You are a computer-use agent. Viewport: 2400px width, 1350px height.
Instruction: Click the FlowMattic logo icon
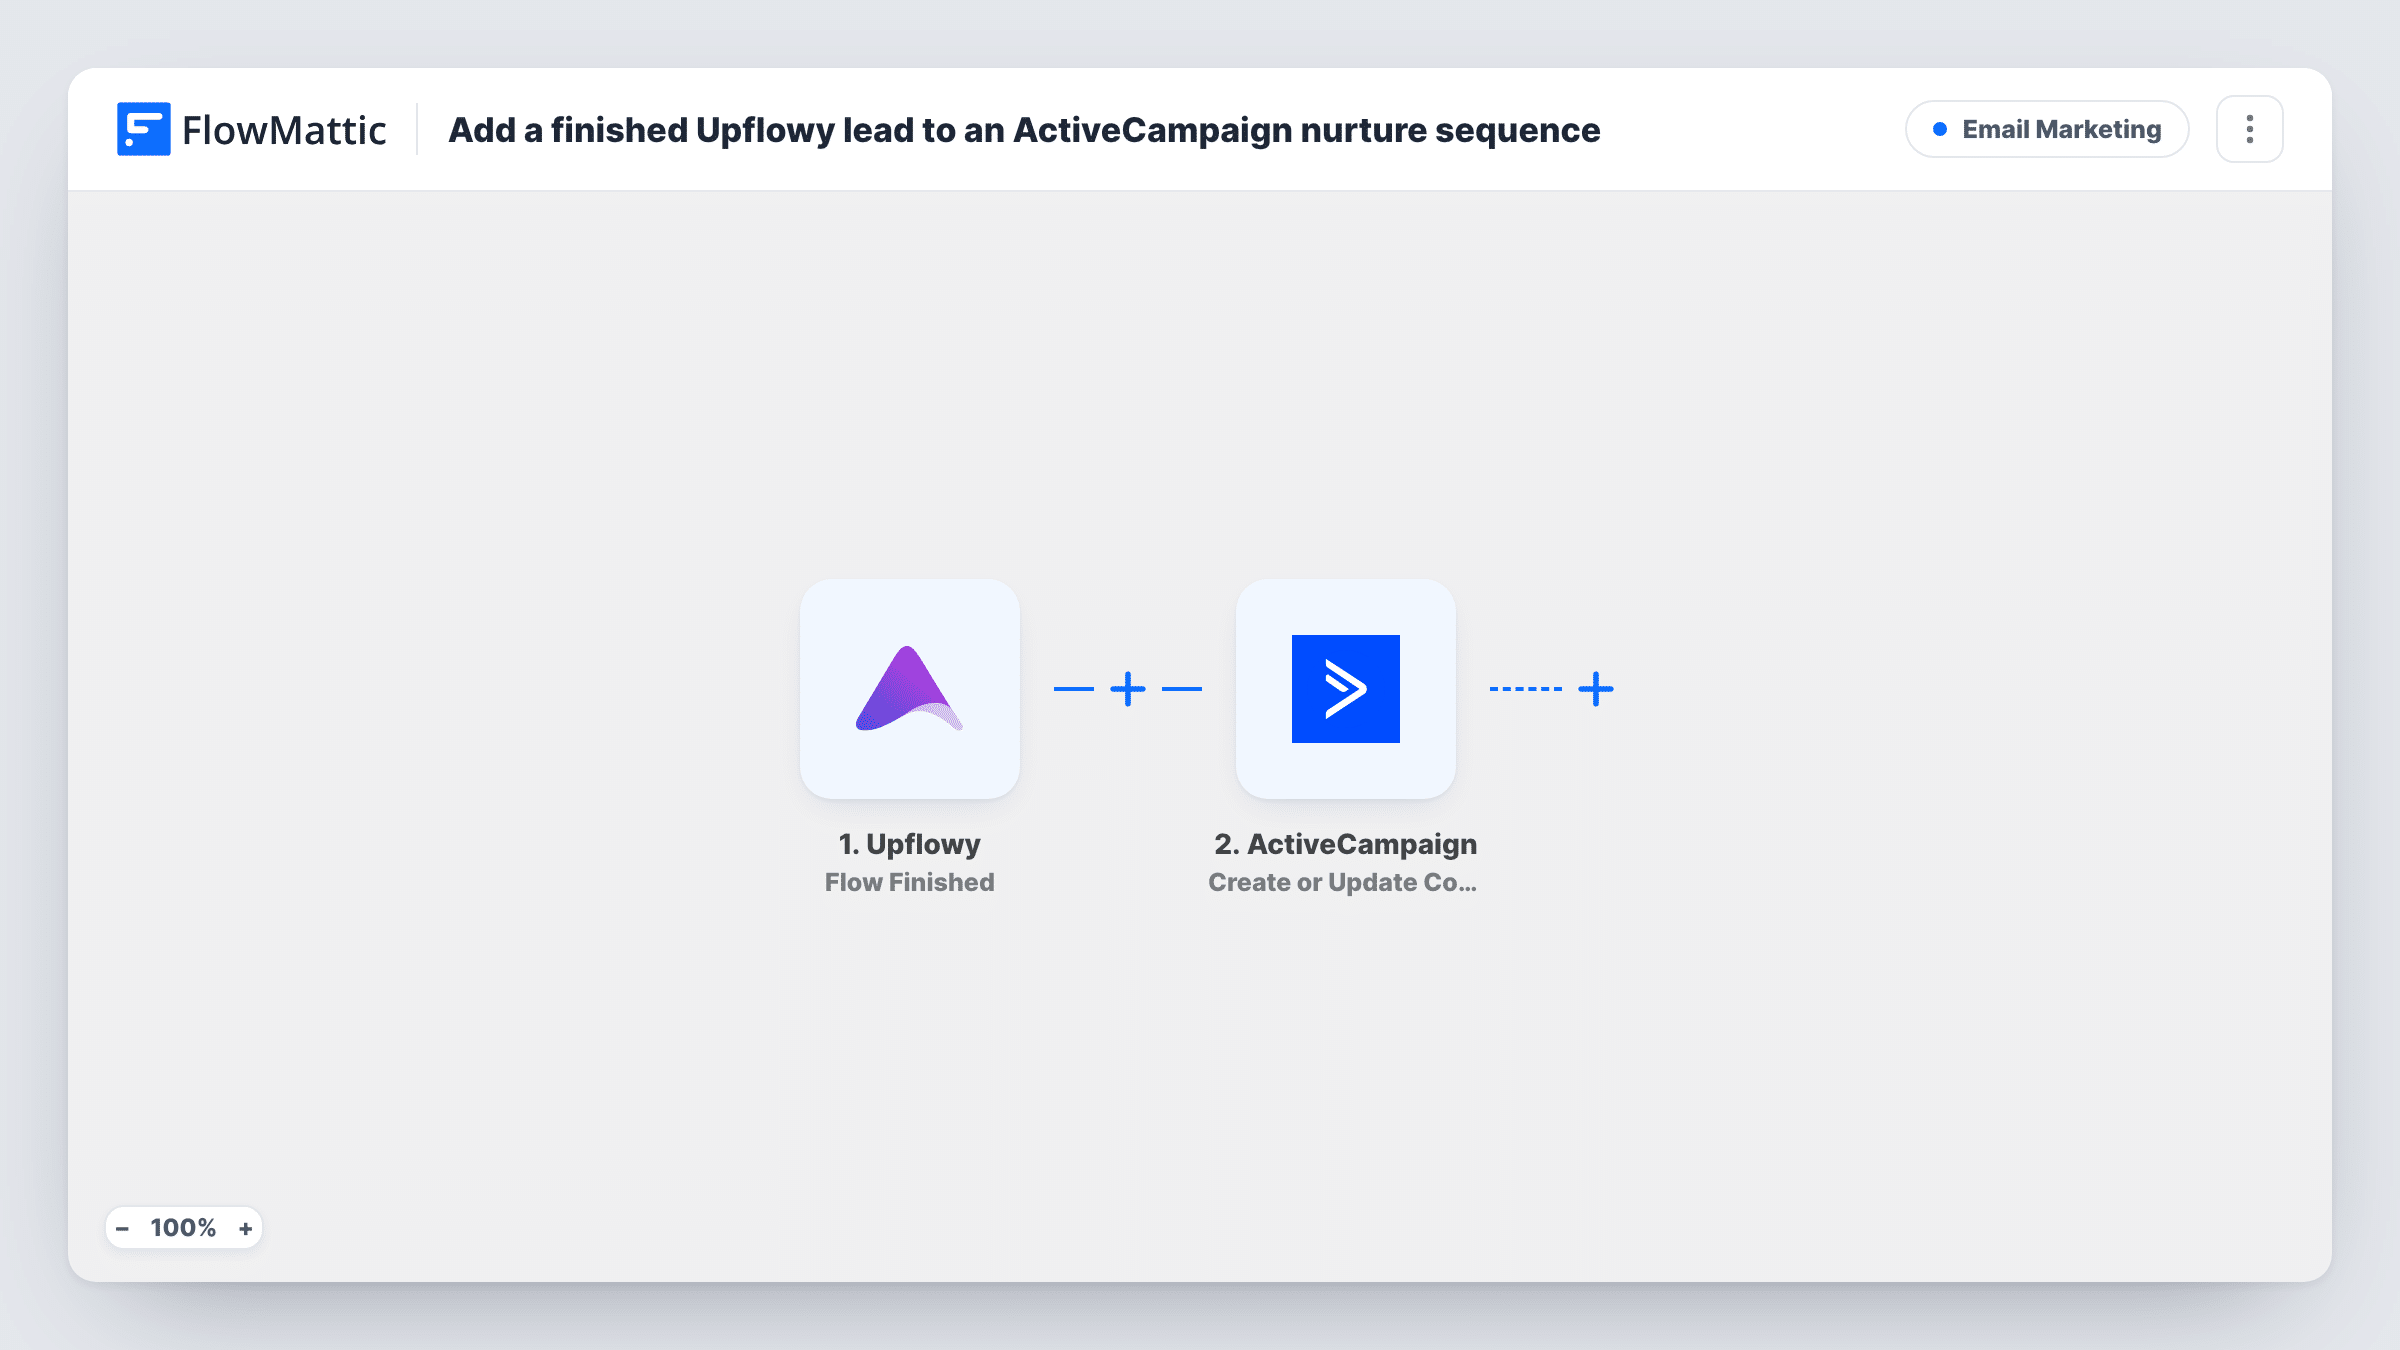click(143, 129)
